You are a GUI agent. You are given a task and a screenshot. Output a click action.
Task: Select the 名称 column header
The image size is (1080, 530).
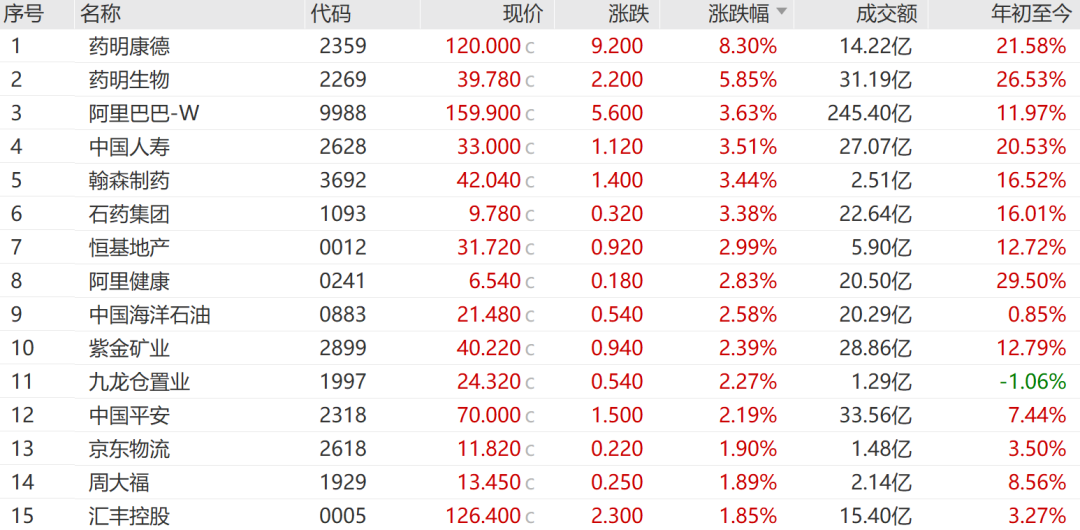(x=101, y=14)
